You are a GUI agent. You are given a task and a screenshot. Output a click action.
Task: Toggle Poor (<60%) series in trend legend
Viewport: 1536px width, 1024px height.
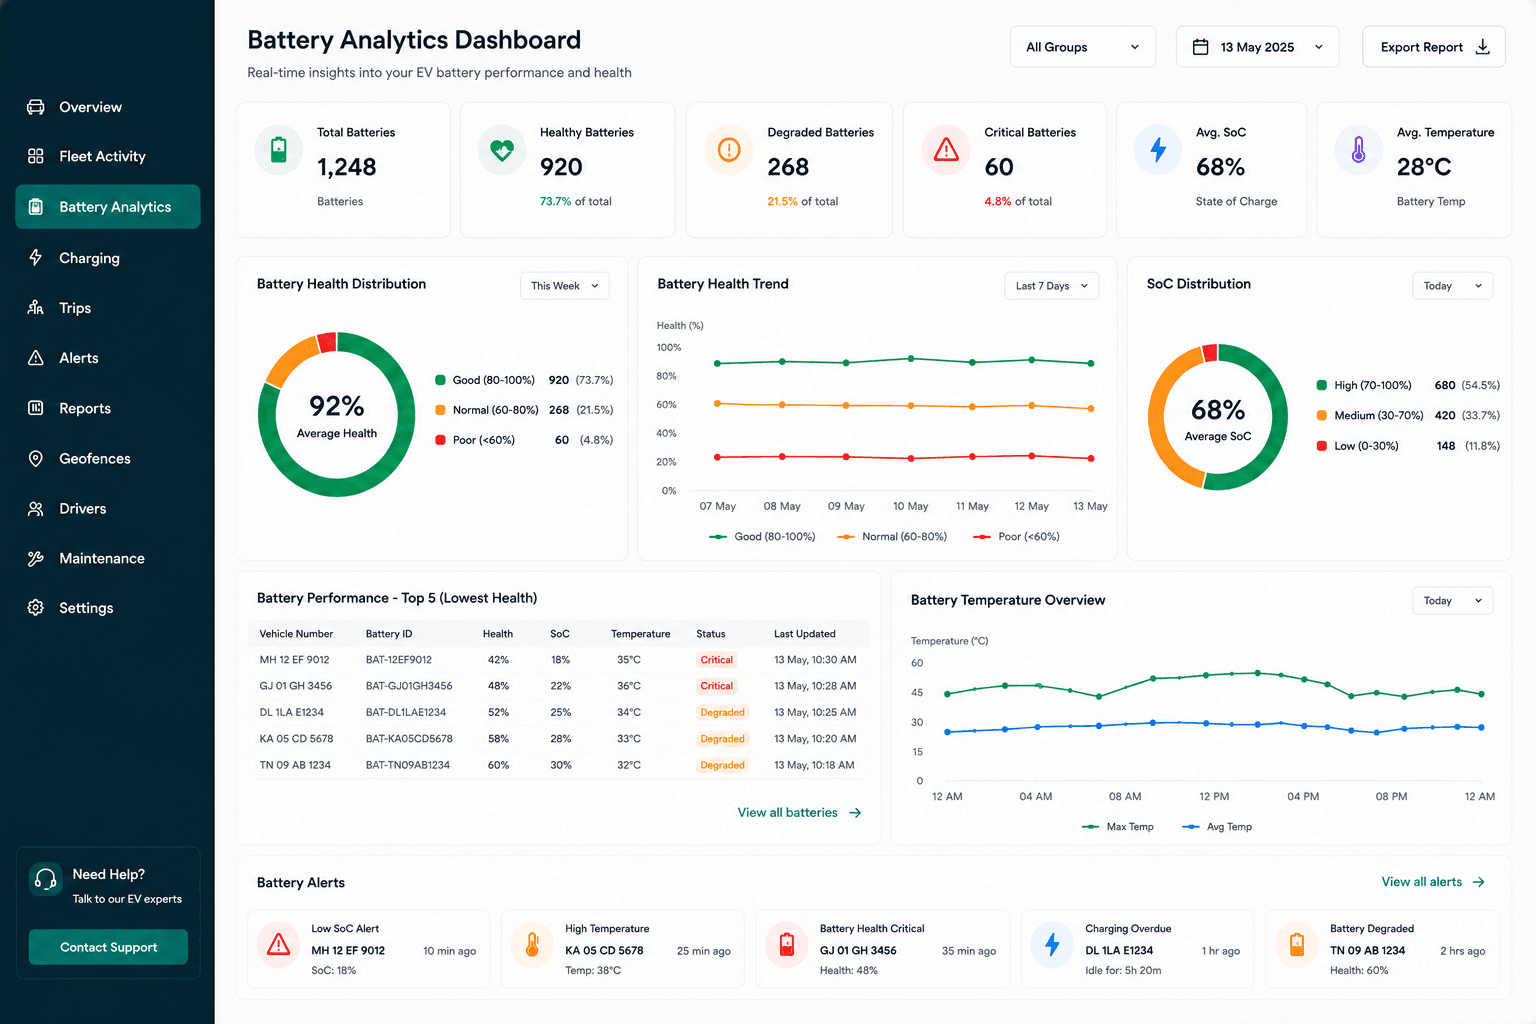tap(1016, 537)
